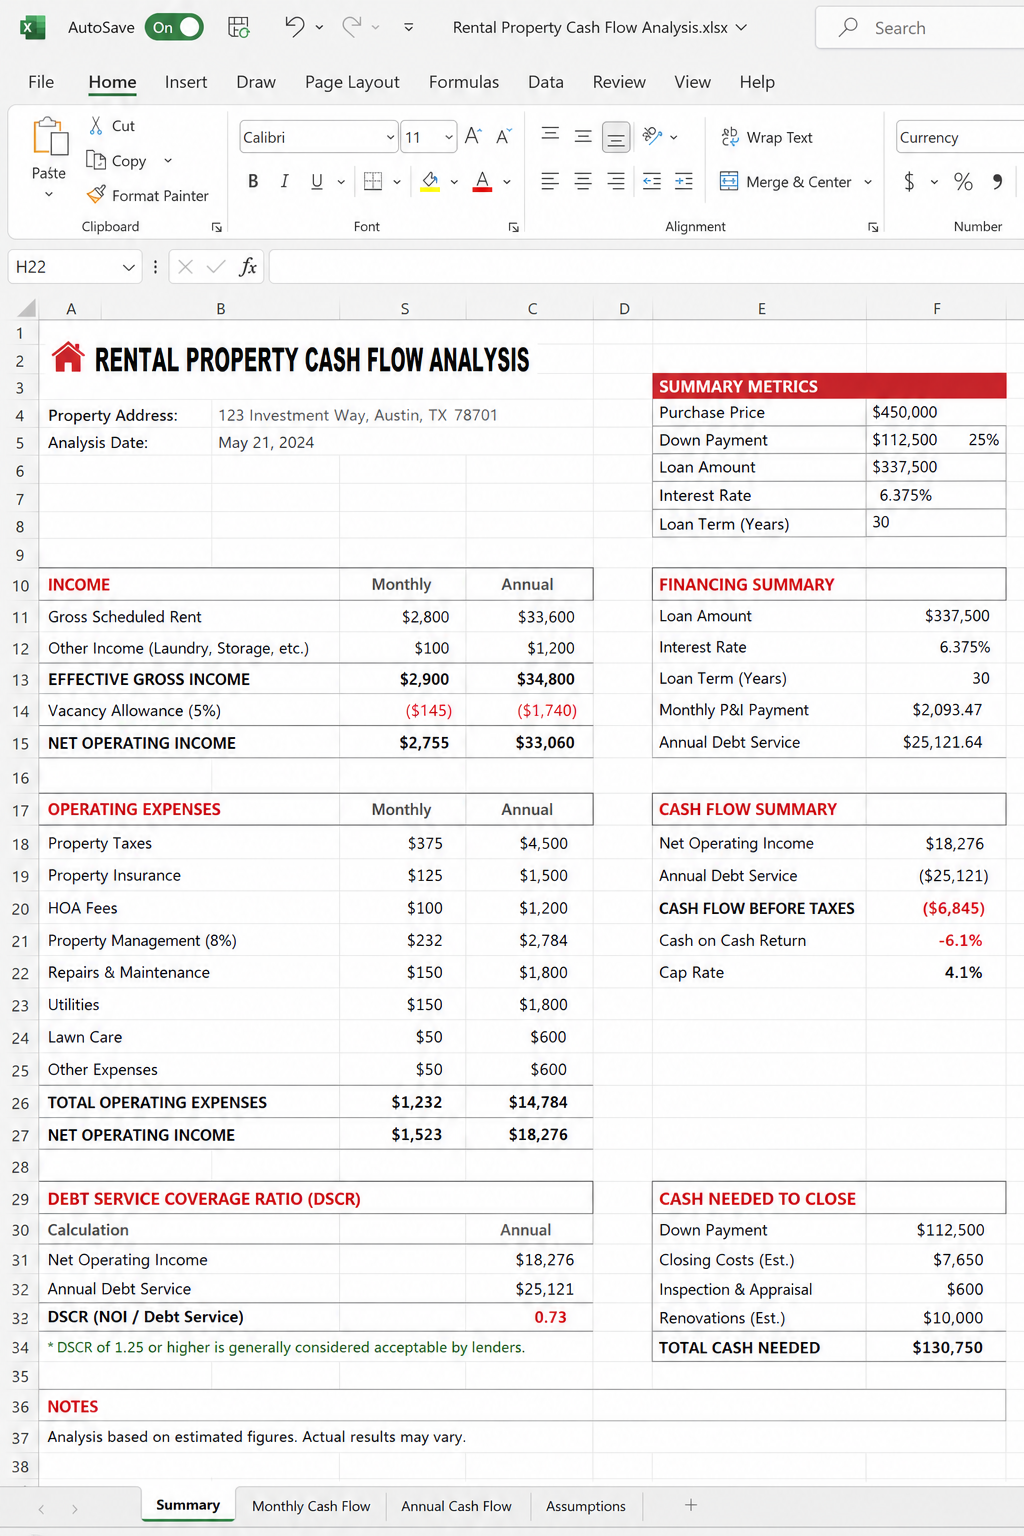1024x1536 pixels.
Task: Open the Undo history dropdown arrow
Action: coord(319,27)
